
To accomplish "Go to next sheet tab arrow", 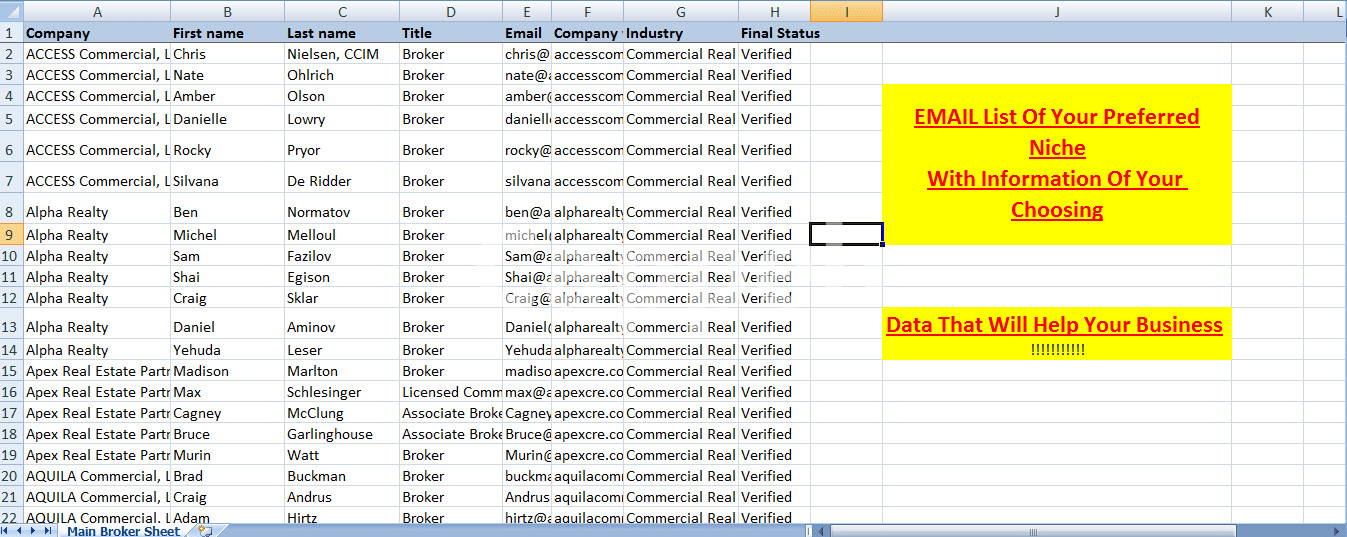I will [34, 531].
